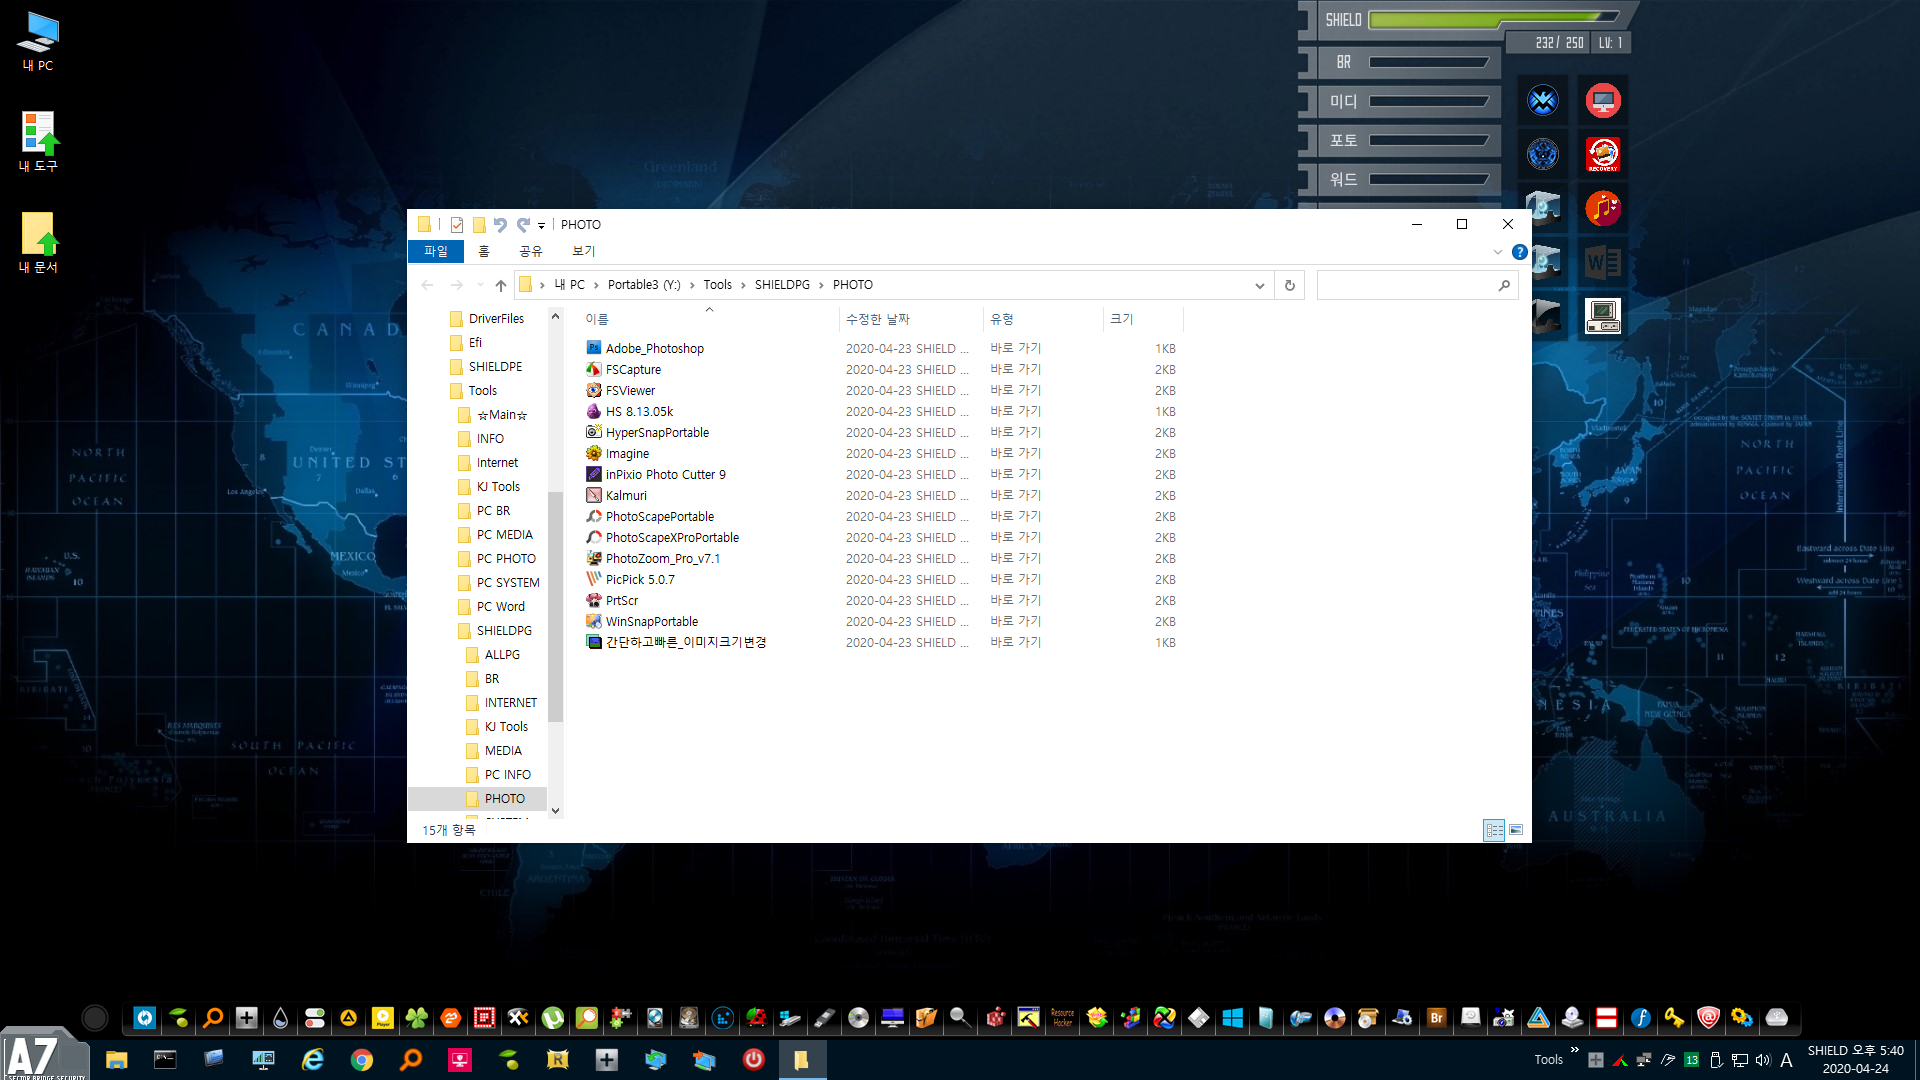
Task: Toggle the Korean IME A indicator
Action: click(x=1786, y=1060)
